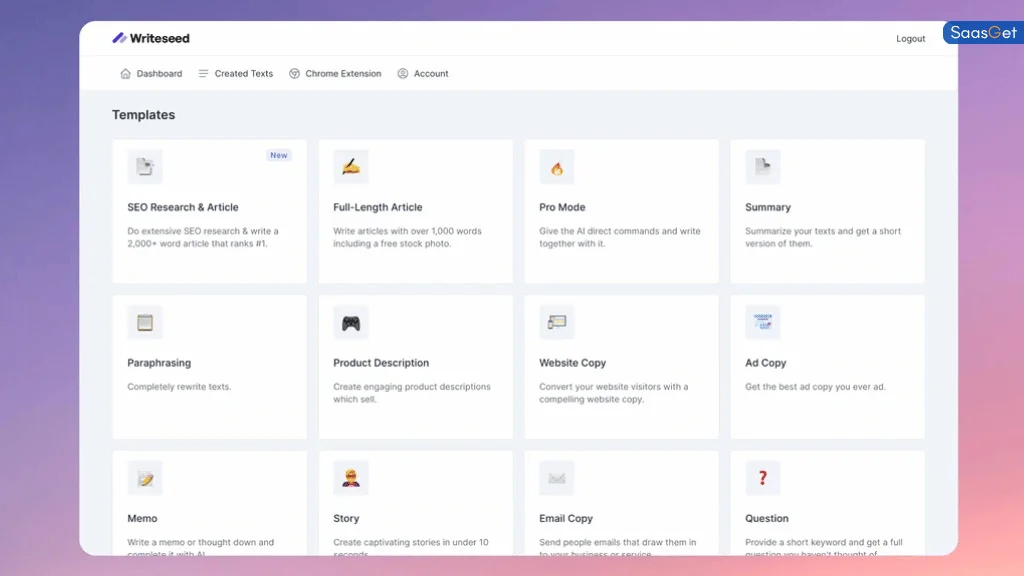The width and height of the screenshot is (1024, 576).
Task: Click the Pro Mode flame icon
Action: coord(557,166)
